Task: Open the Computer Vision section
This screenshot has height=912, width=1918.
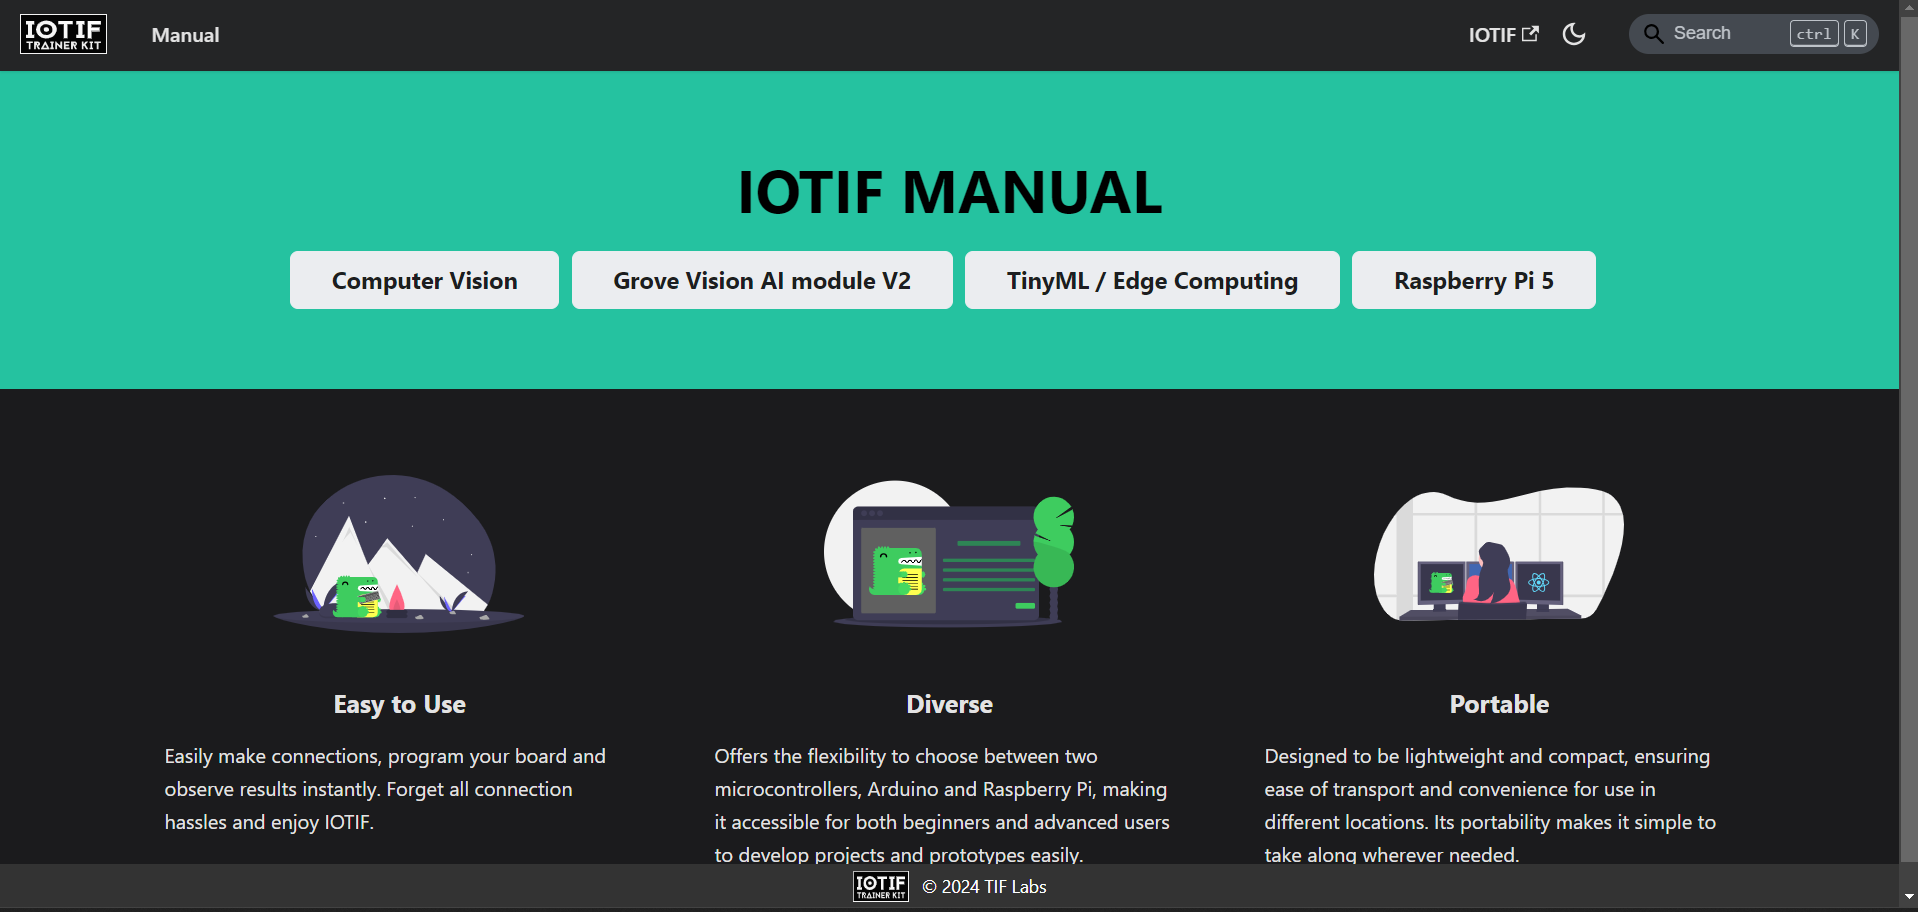Action: pos(424,281)
